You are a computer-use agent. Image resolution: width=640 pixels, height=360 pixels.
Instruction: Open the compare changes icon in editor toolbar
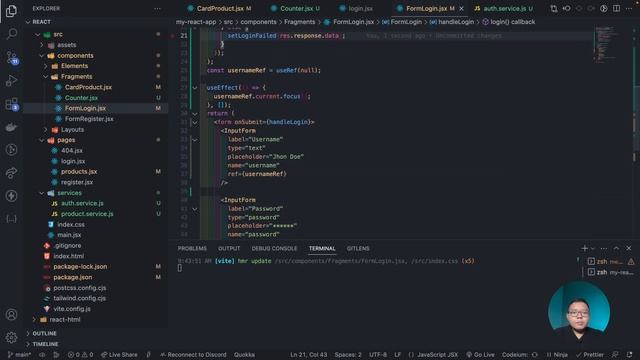tap(554, 8)
